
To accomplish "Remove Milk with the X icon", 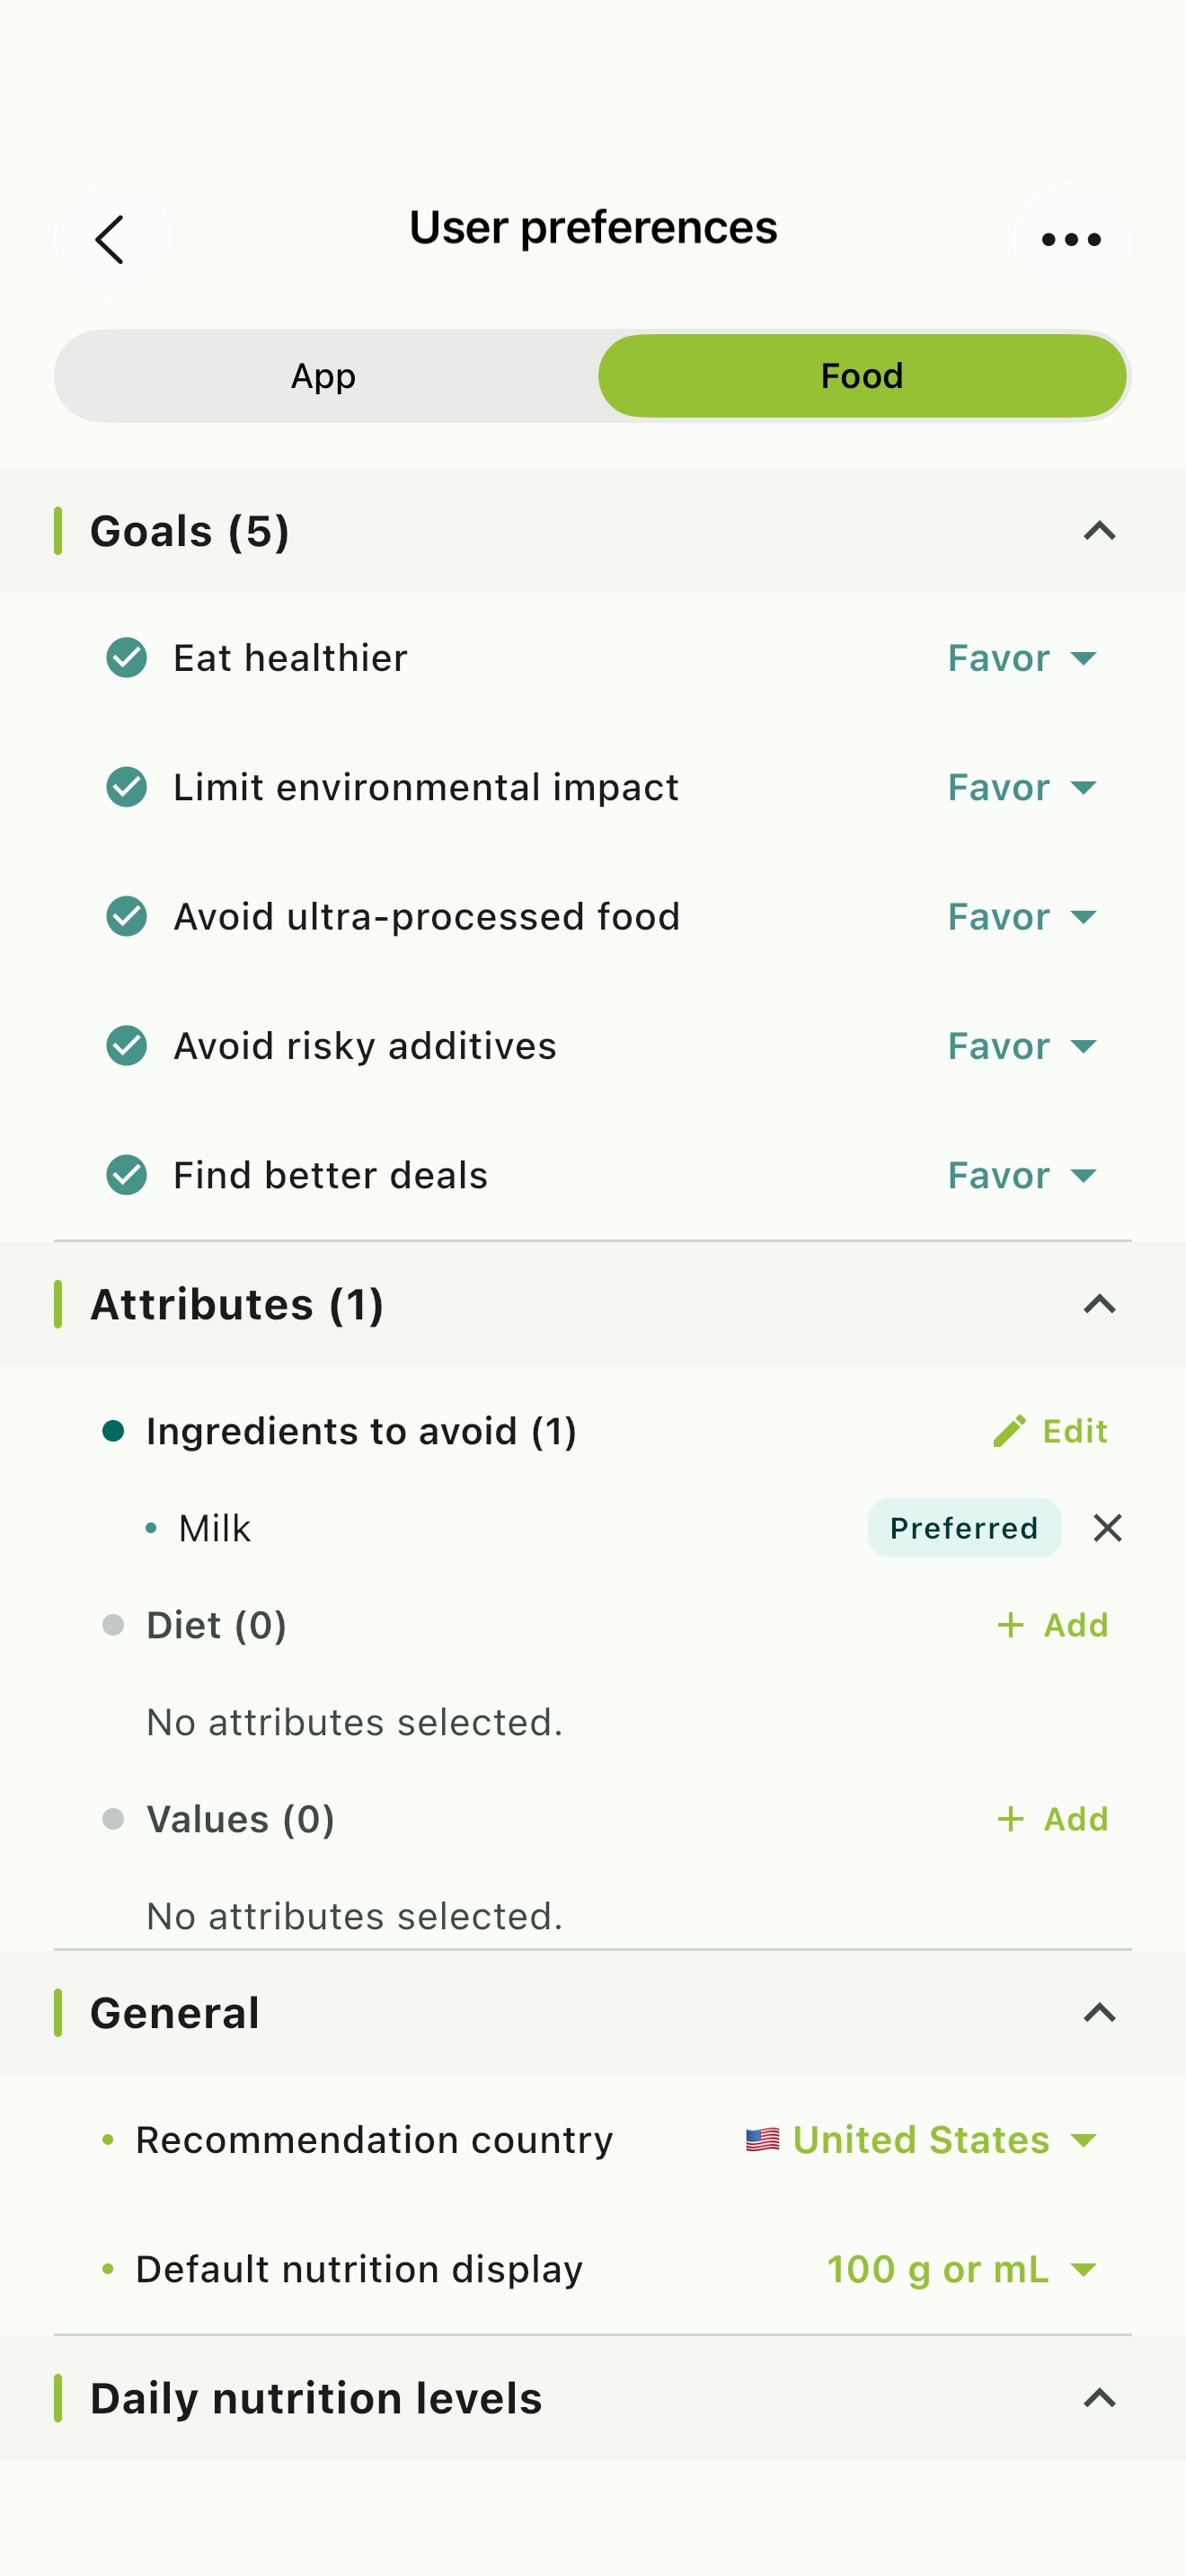I will pyautogui.click(x=1107, y=1528).
